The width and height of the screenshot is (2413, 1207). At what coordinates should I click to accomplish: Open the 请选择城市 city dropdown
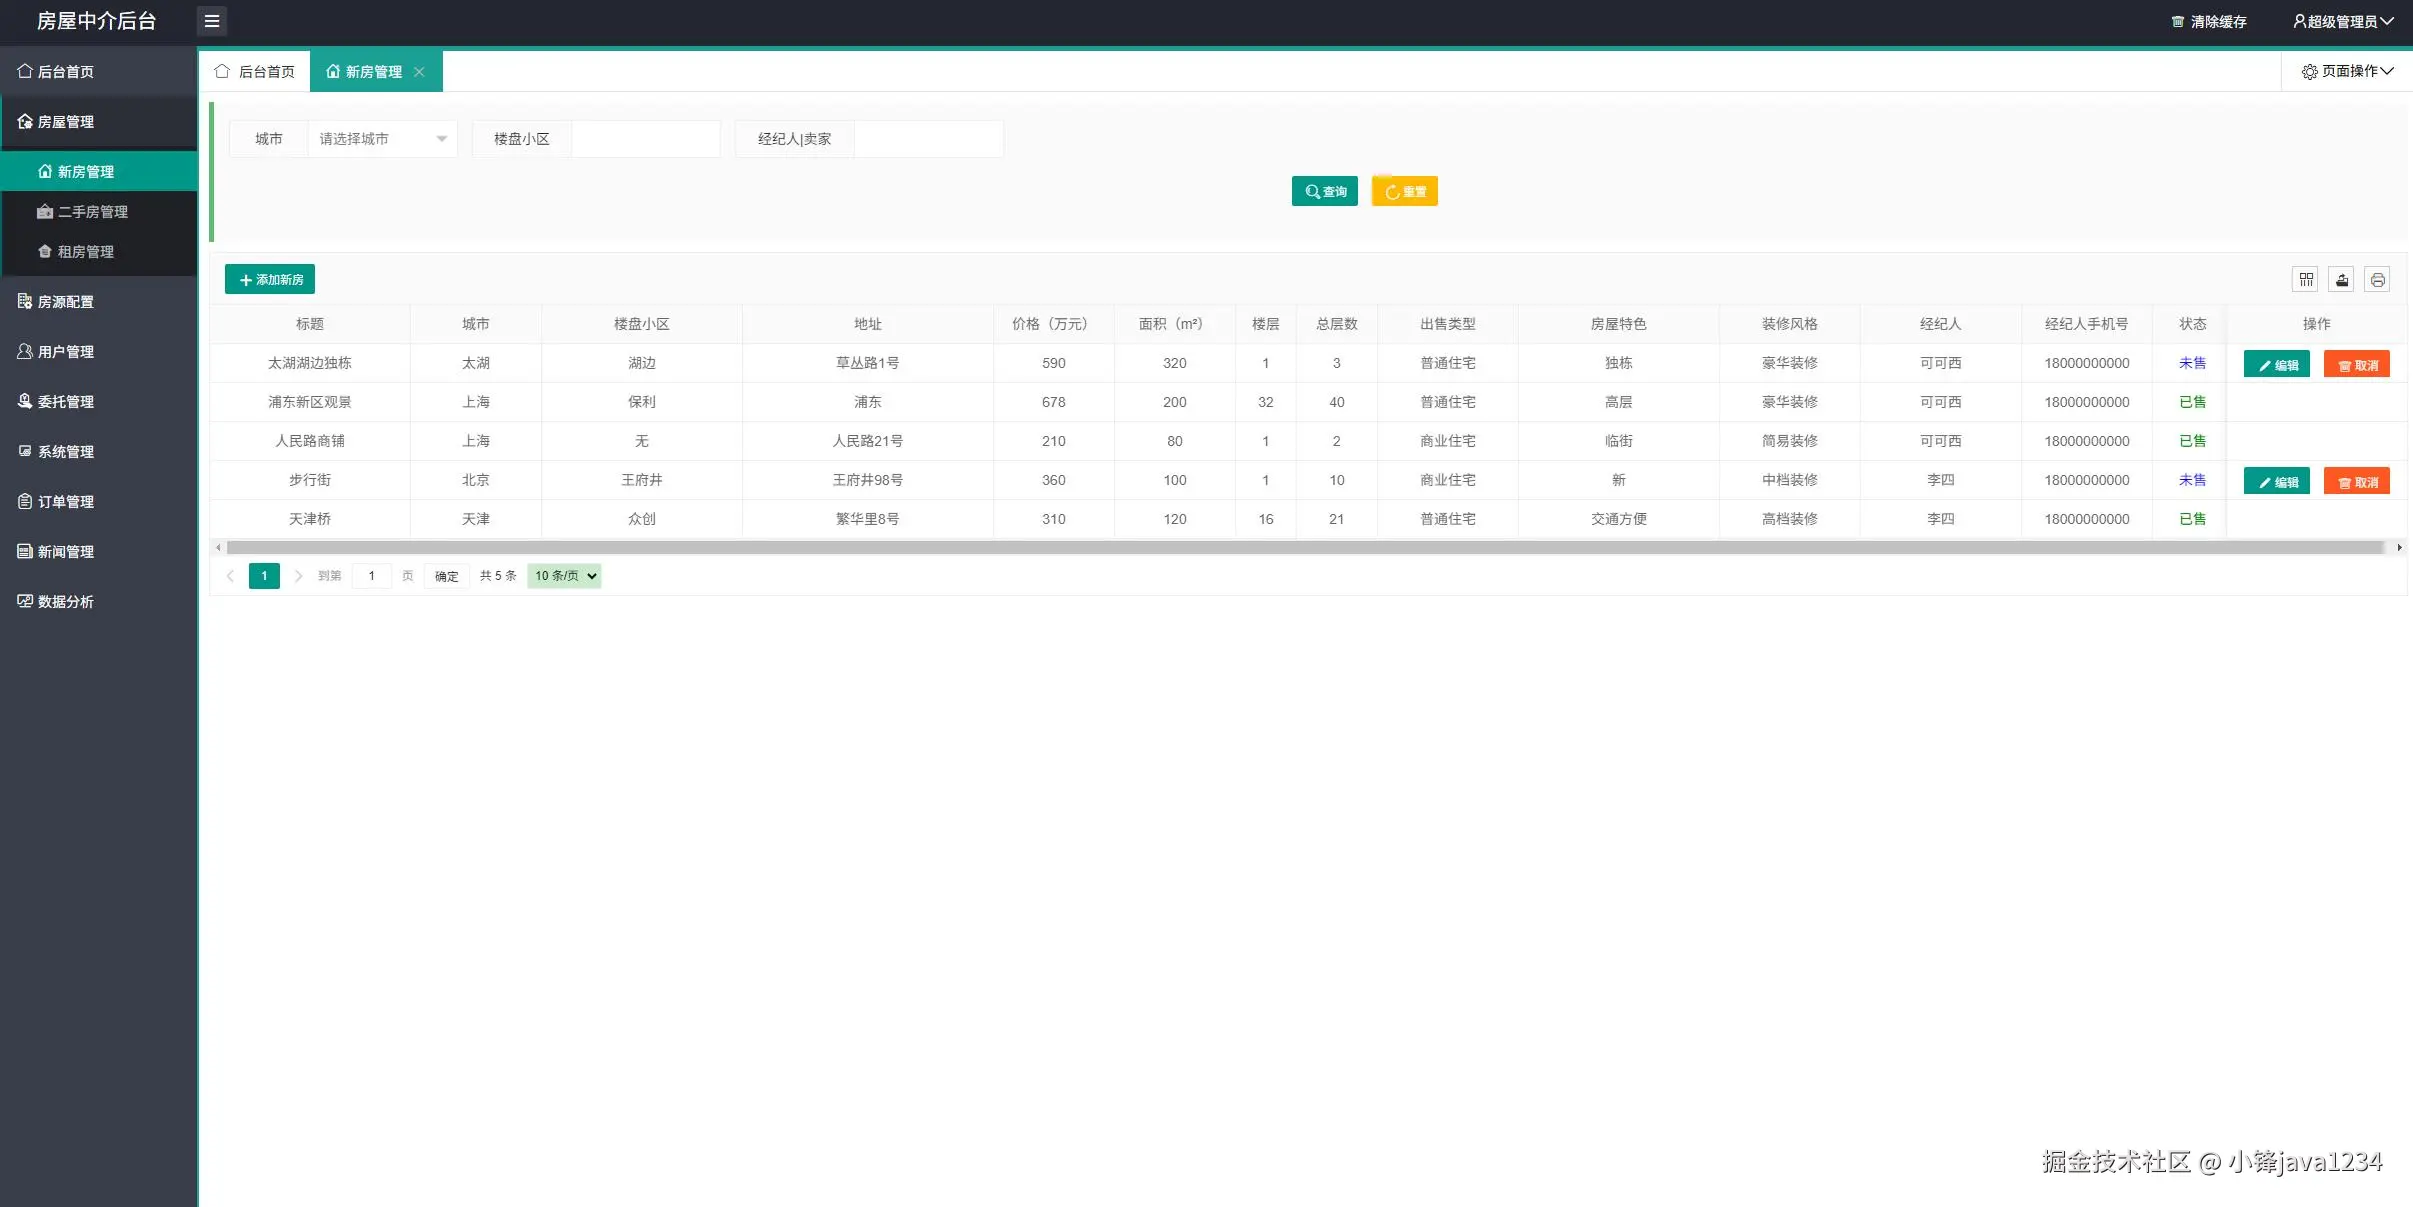(382, 139)
